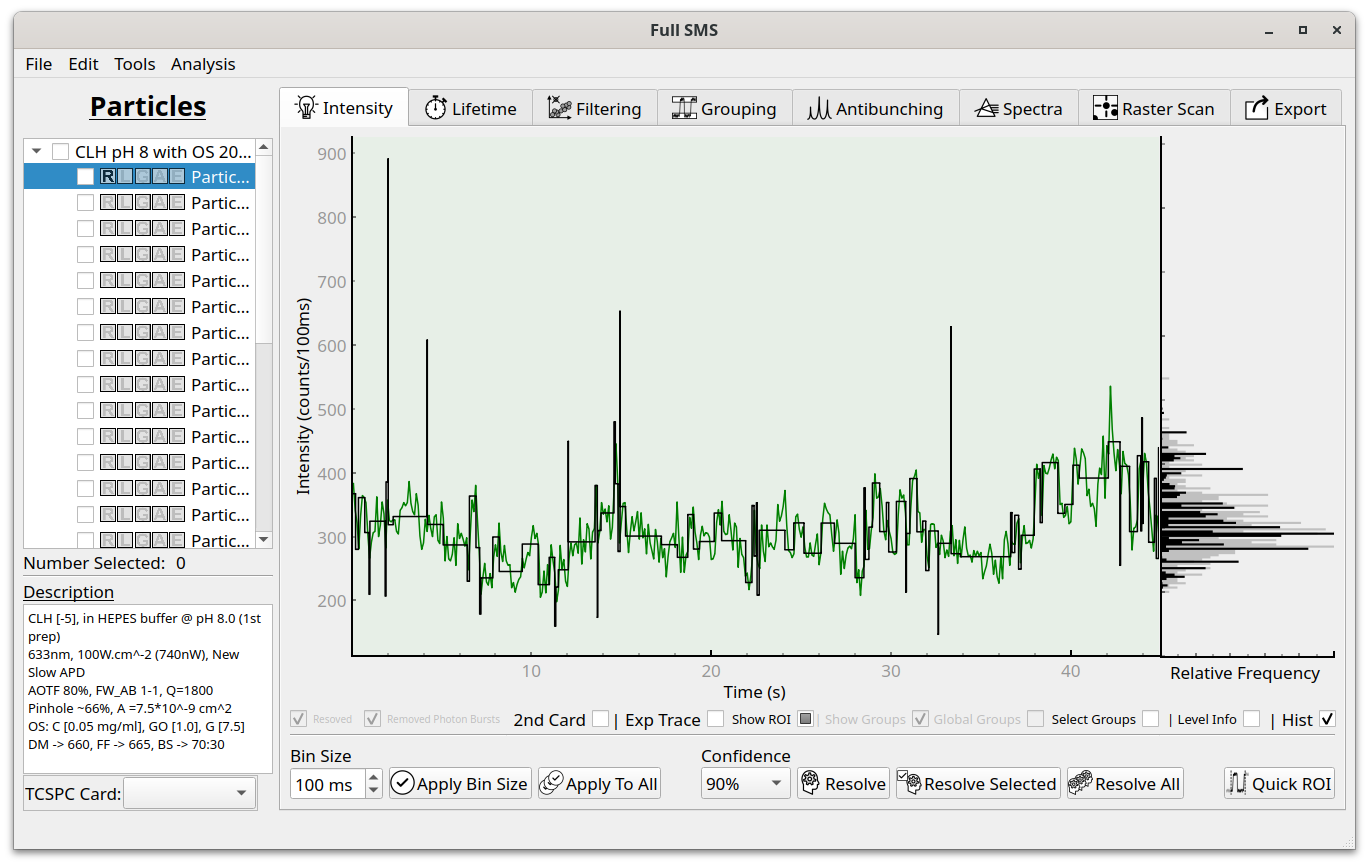Open the Antibunching tab
Viewport: 1369px width, 866px height.
coord(875,109)
